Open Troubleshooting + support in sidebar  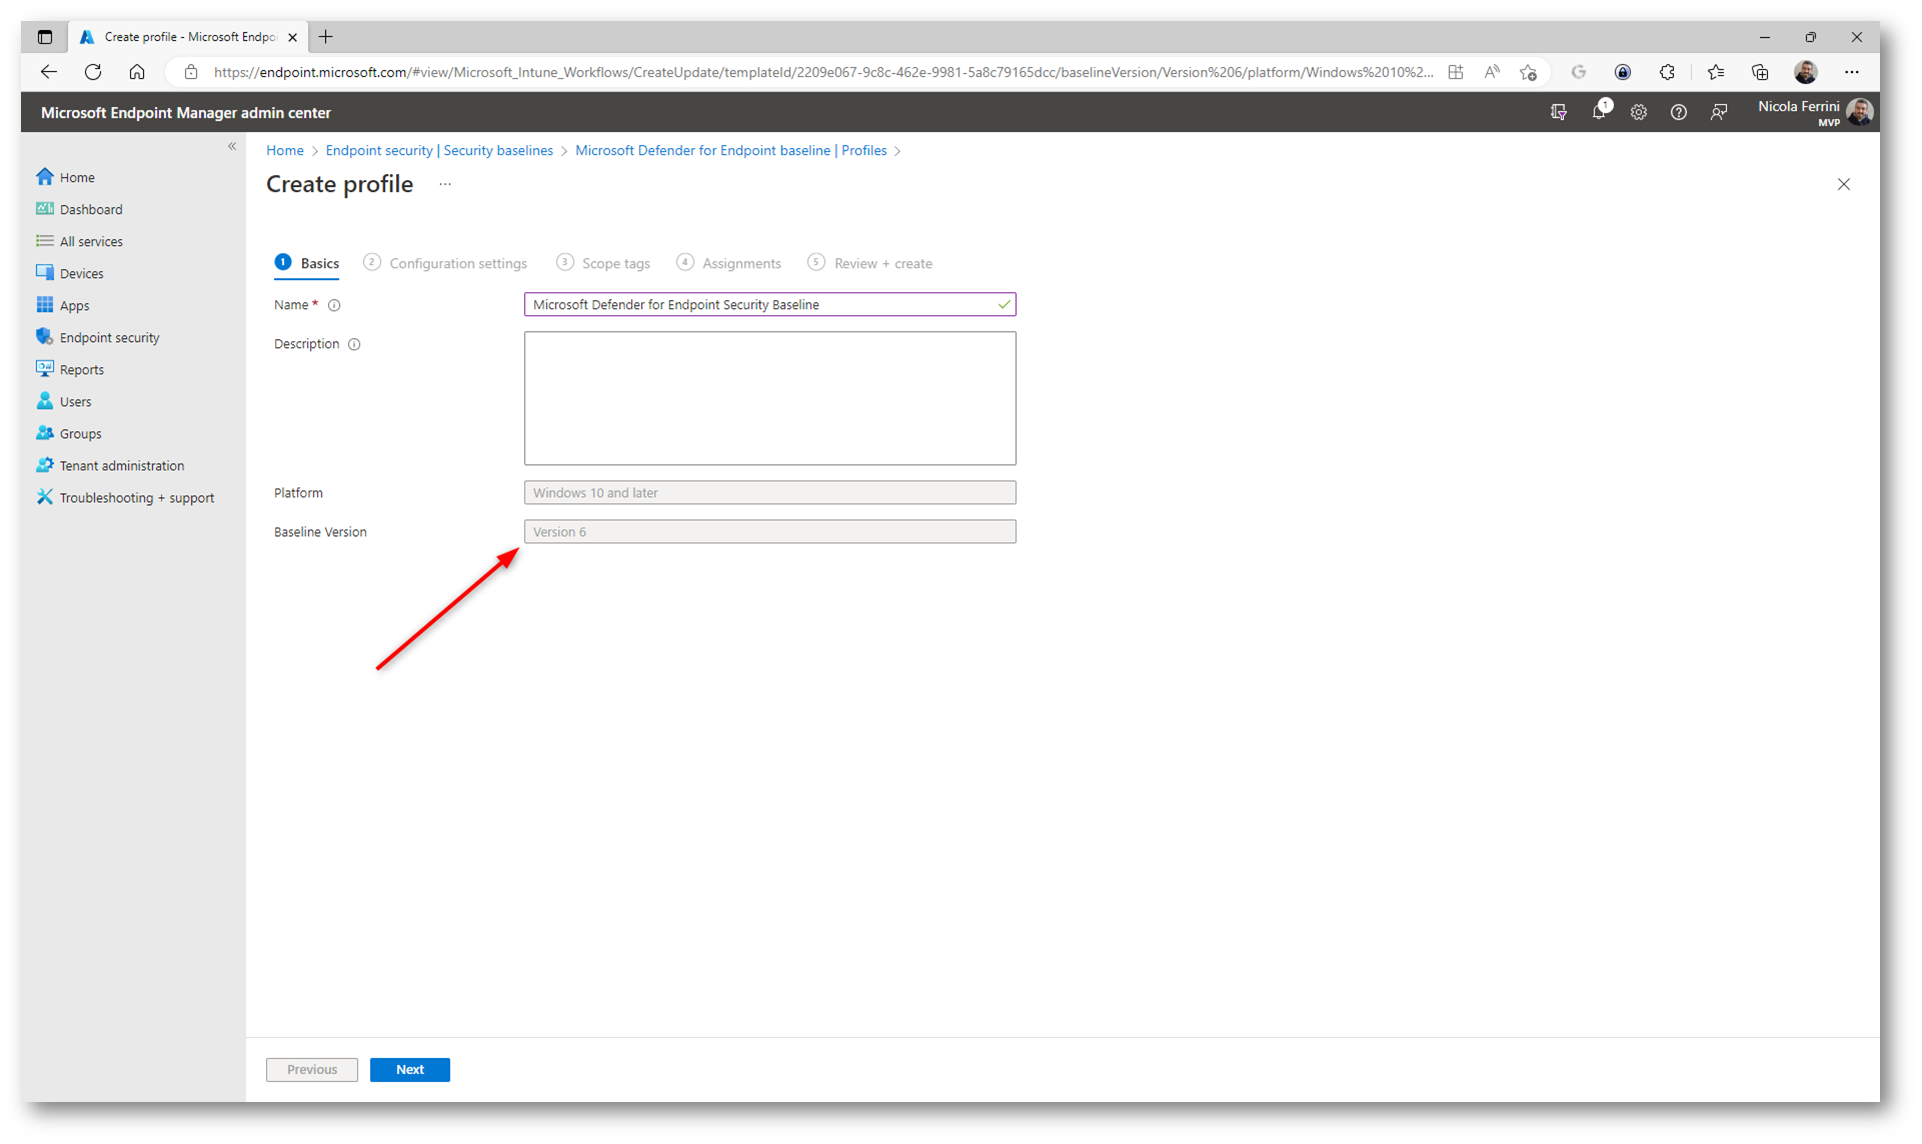125,497
